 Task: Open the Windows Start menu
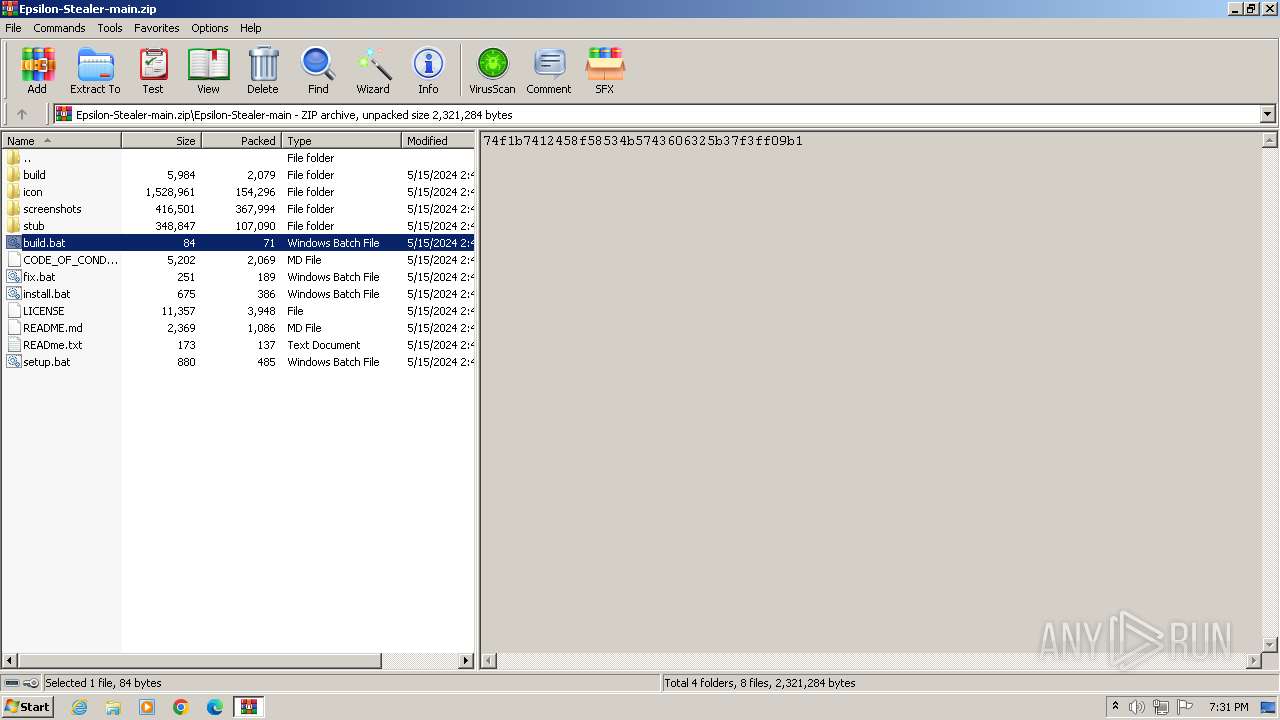(27, 707)
